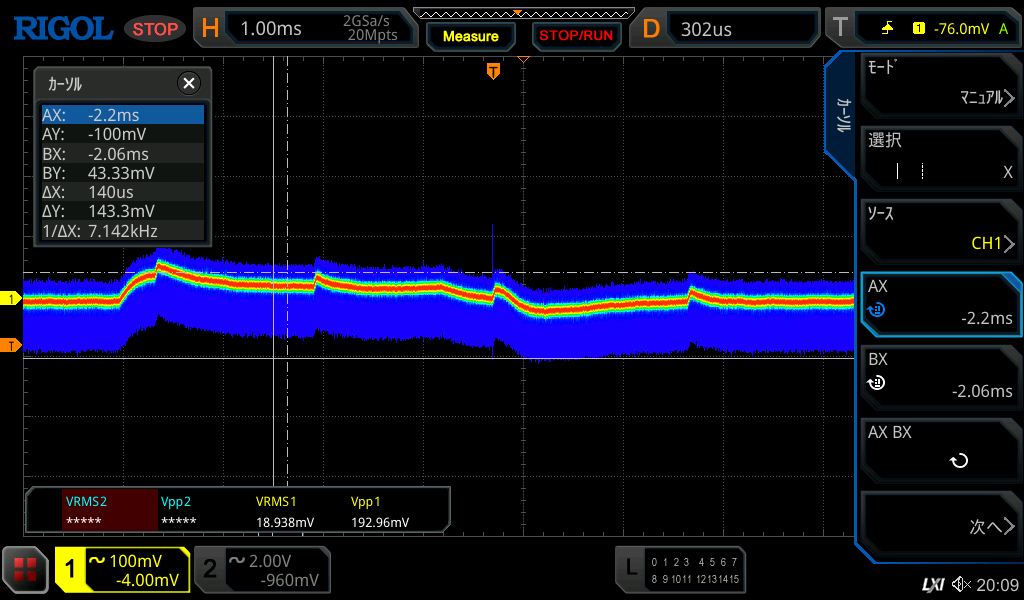Close the カーソル cursor readout panel
This screenshot has height=600, width=1024.
point(188,84)
